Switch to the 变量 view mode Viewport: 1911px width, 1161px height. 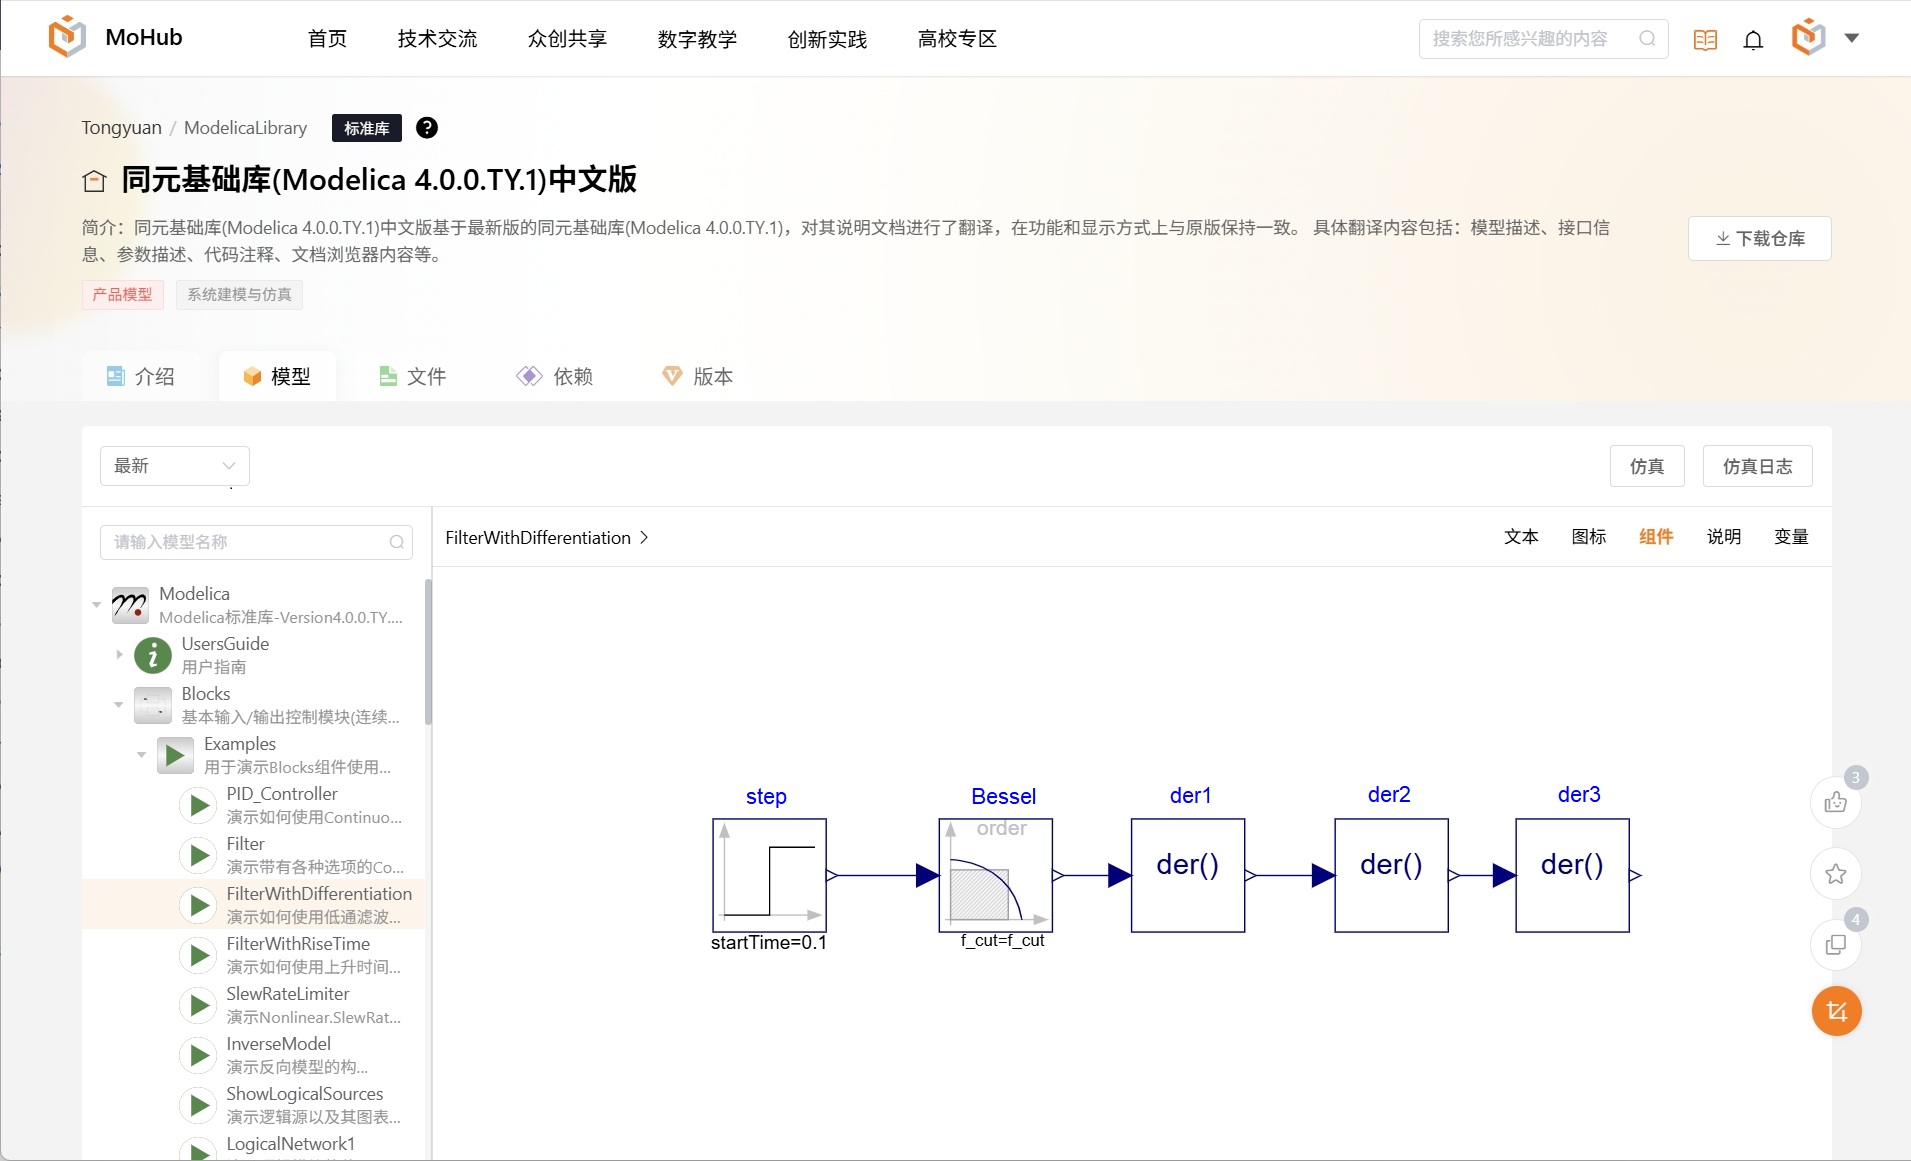(x=1791, y=537)
